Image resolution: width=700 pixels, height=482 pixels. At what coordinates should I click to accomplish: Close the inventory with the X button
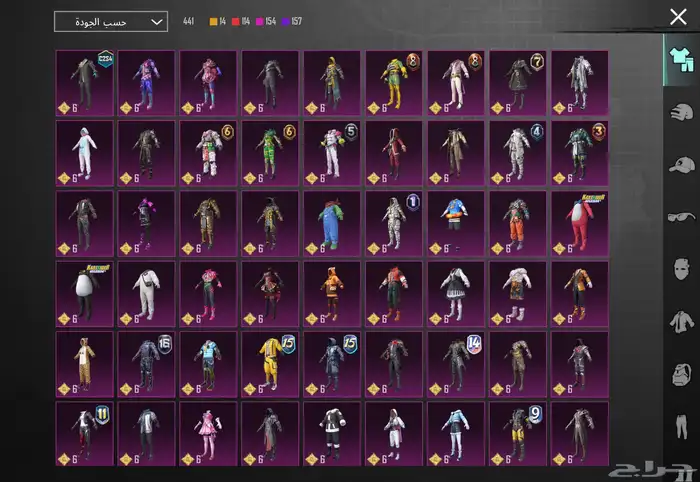tap(677, 16)
